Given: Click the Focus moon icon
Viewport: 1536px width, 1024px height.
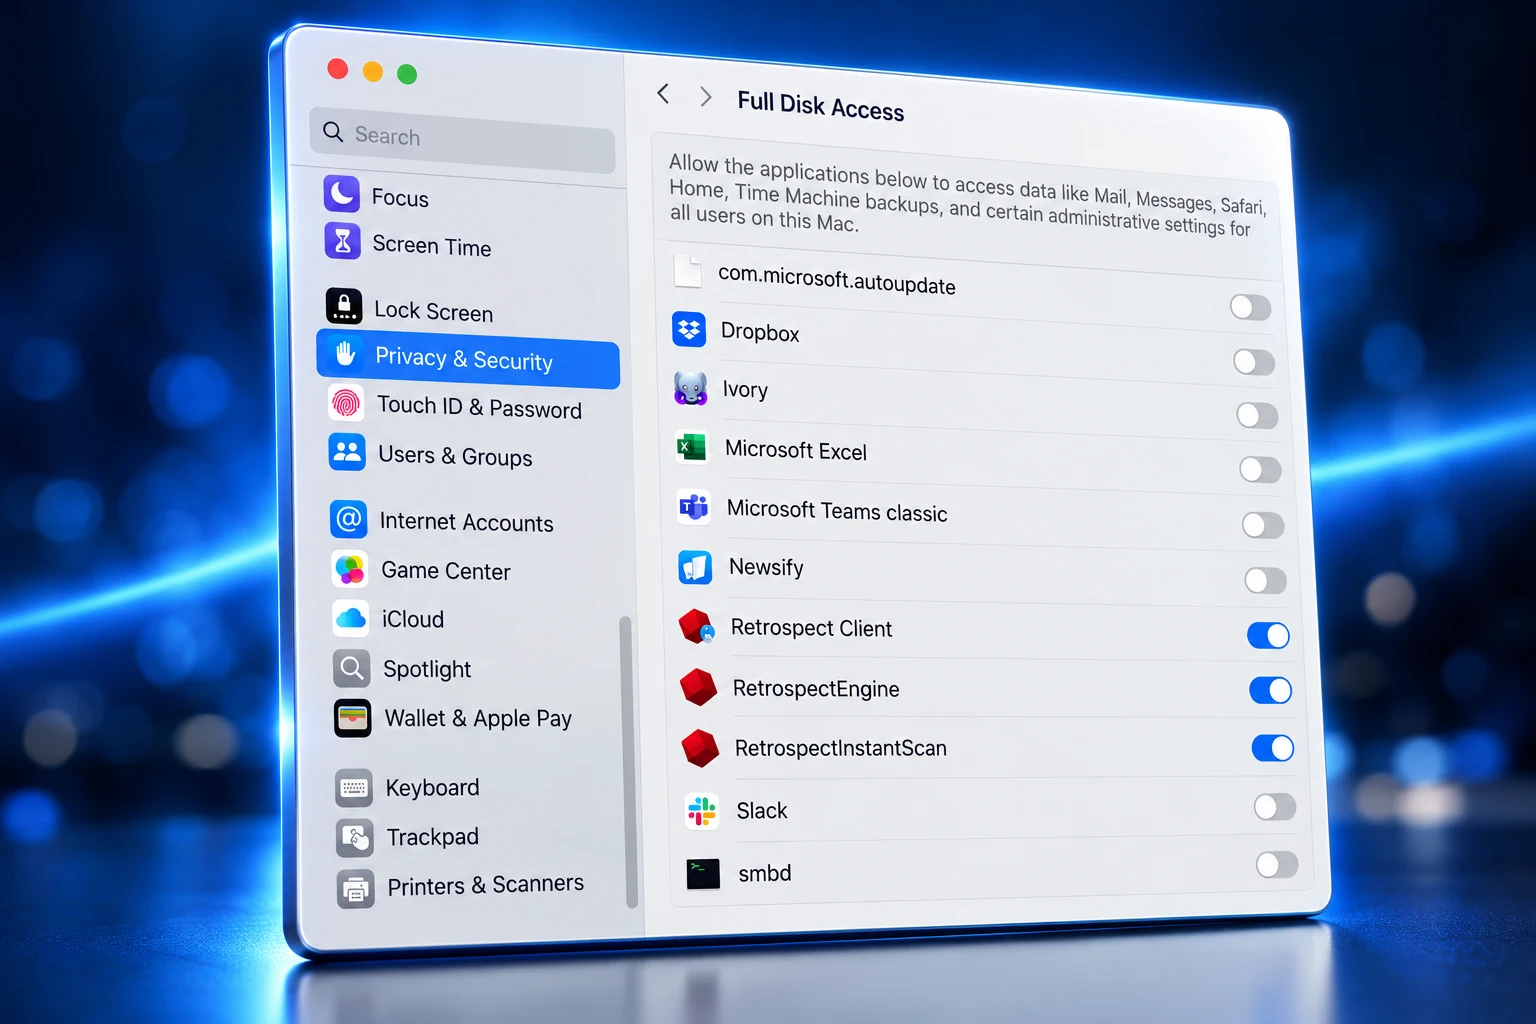Looking at the screenshot, I should [x=342, y=193].
